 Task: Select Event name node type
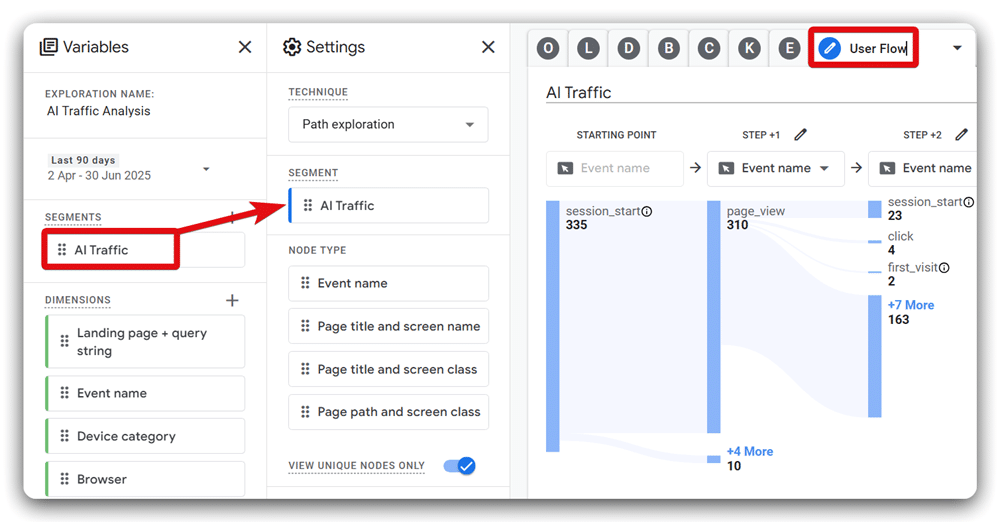(x=388, y=283)
